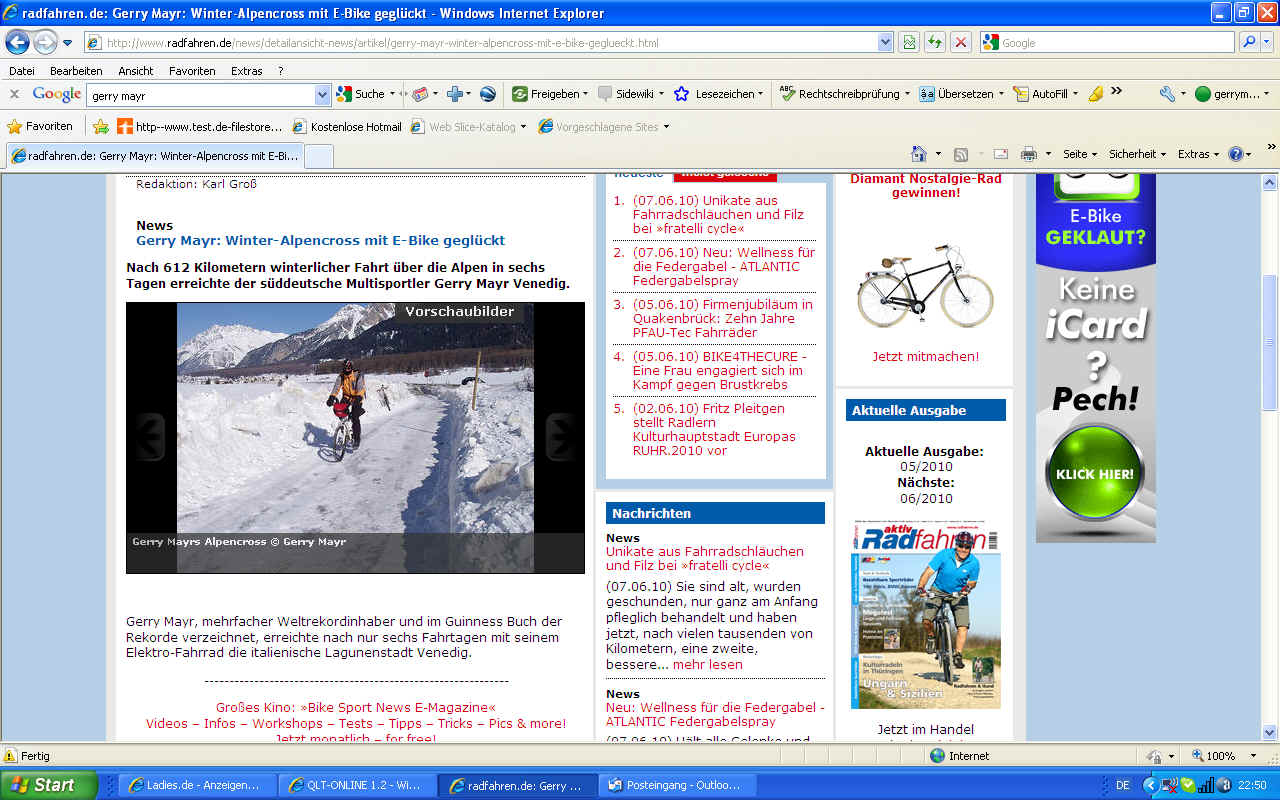Switch to Posteingang Outlook taskbar window
The height and width of the screenshot is (800, 1280).
click(x=677, y=785)
